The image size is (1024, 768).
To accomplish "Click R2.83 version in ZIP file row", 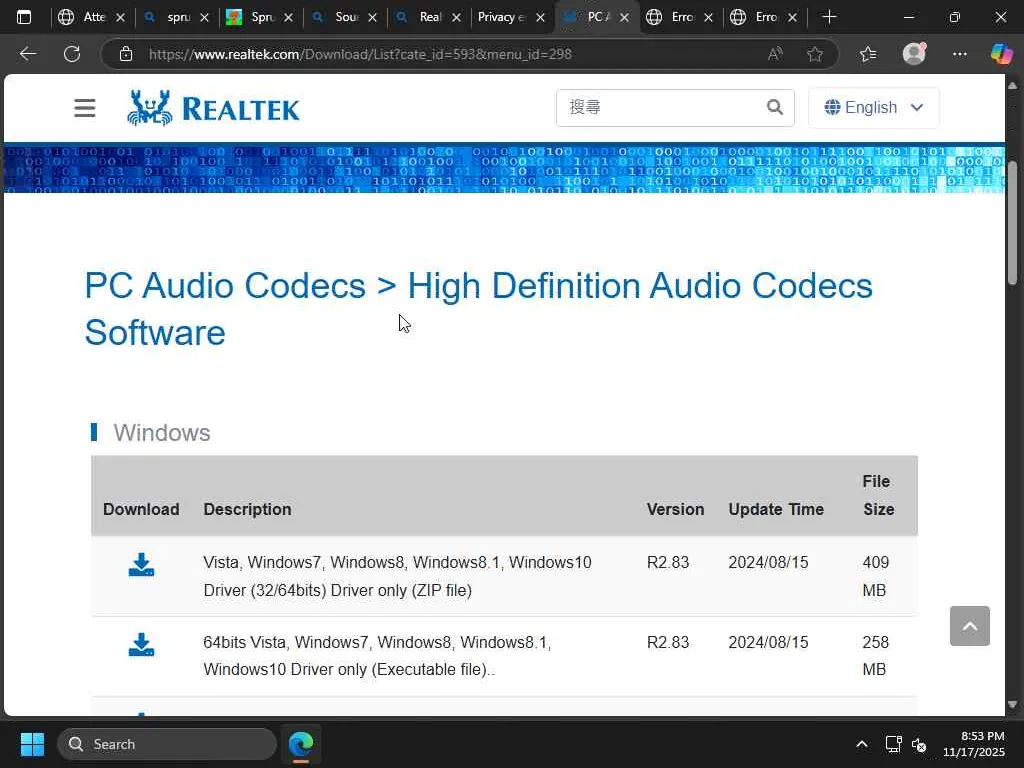I will pos(667,562).
